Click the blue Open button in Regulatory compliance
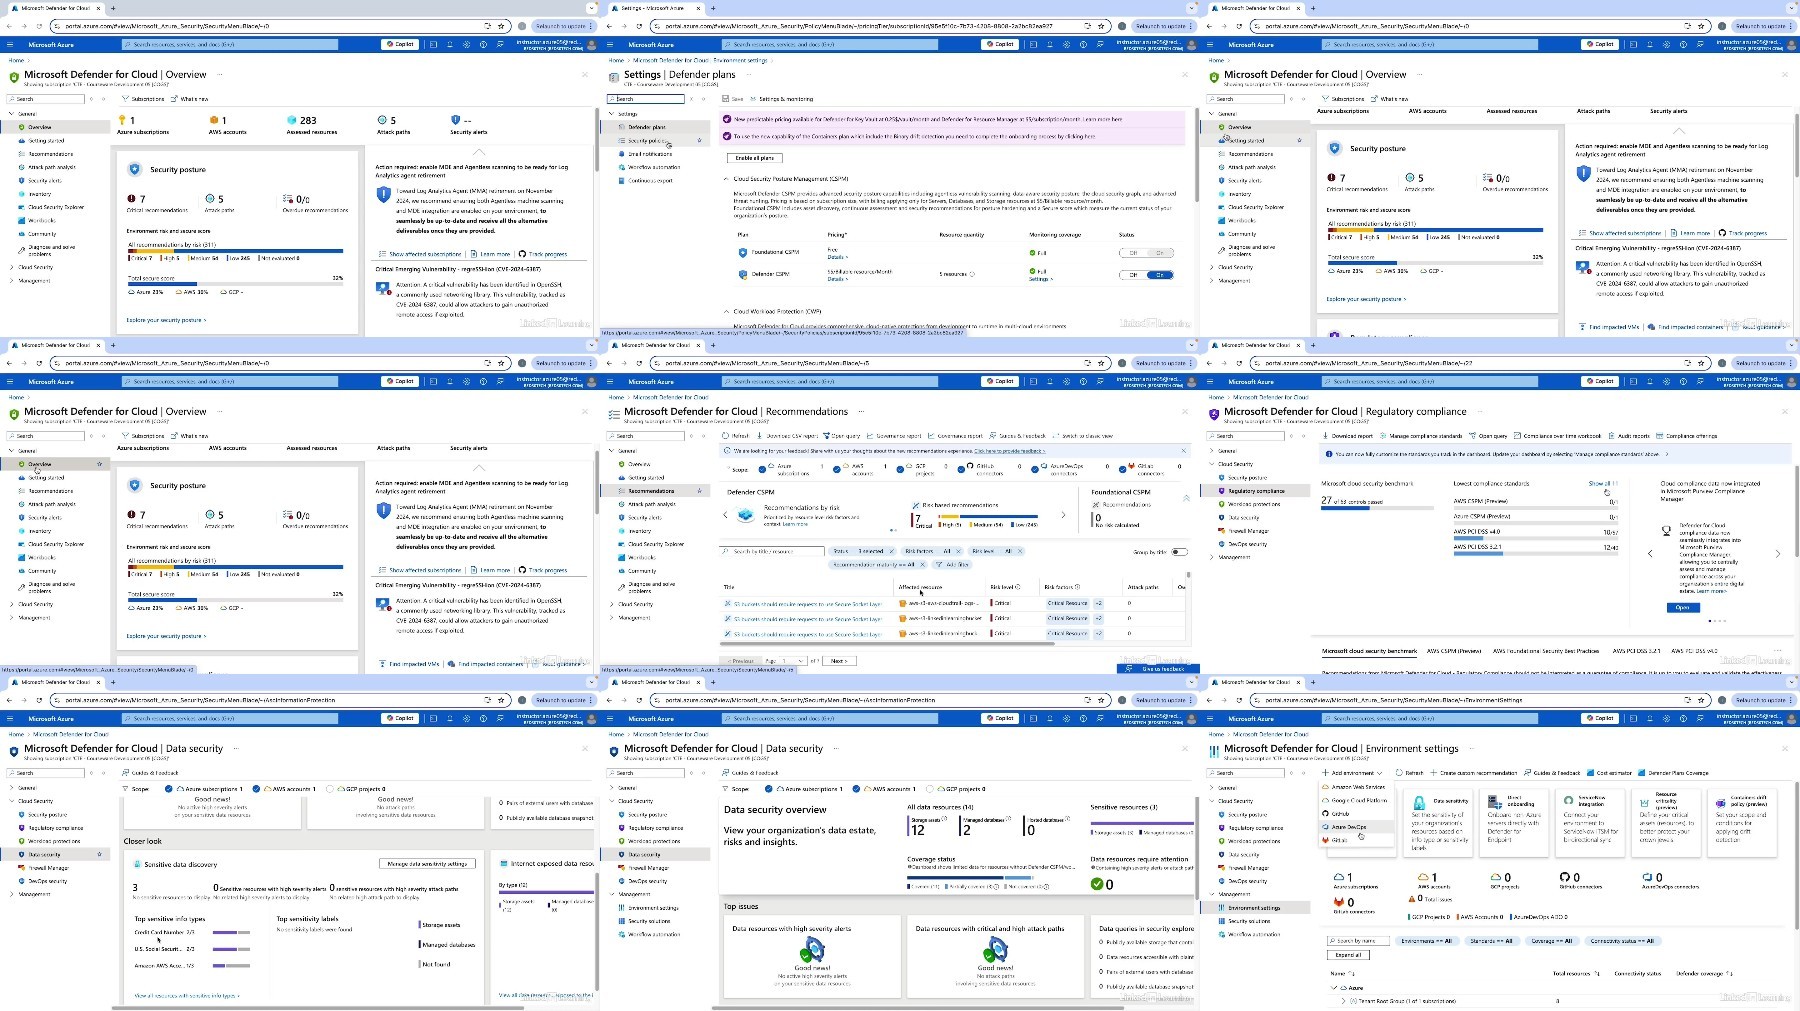The height and width of the screenshot is (1011, 1800). coord(1682,608)
